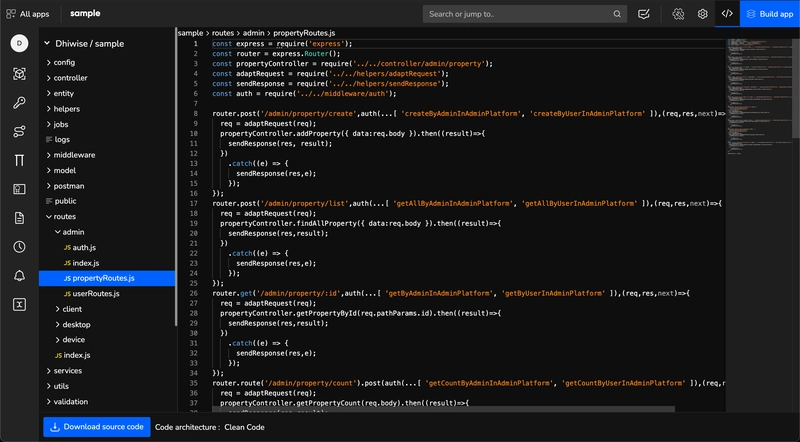This screenshot has width=800, height=442.
Task: Click 'sample' in the breadcrumb path
Action: click(190, 33)
